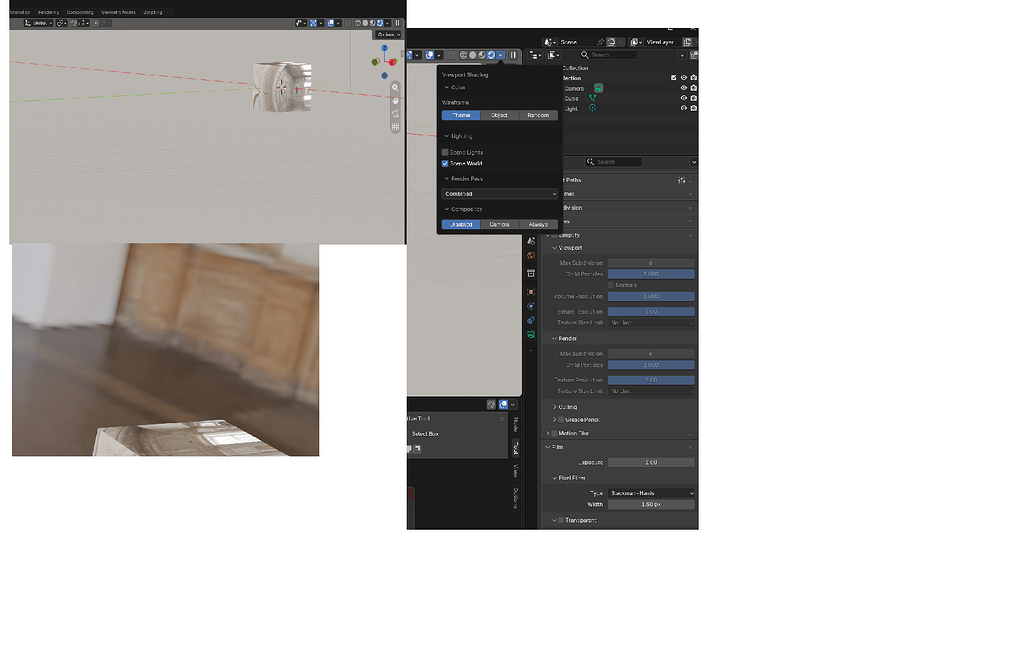
Task: Open the Collection properties tab
Action: pyautogui.click(x=531, y=273)
